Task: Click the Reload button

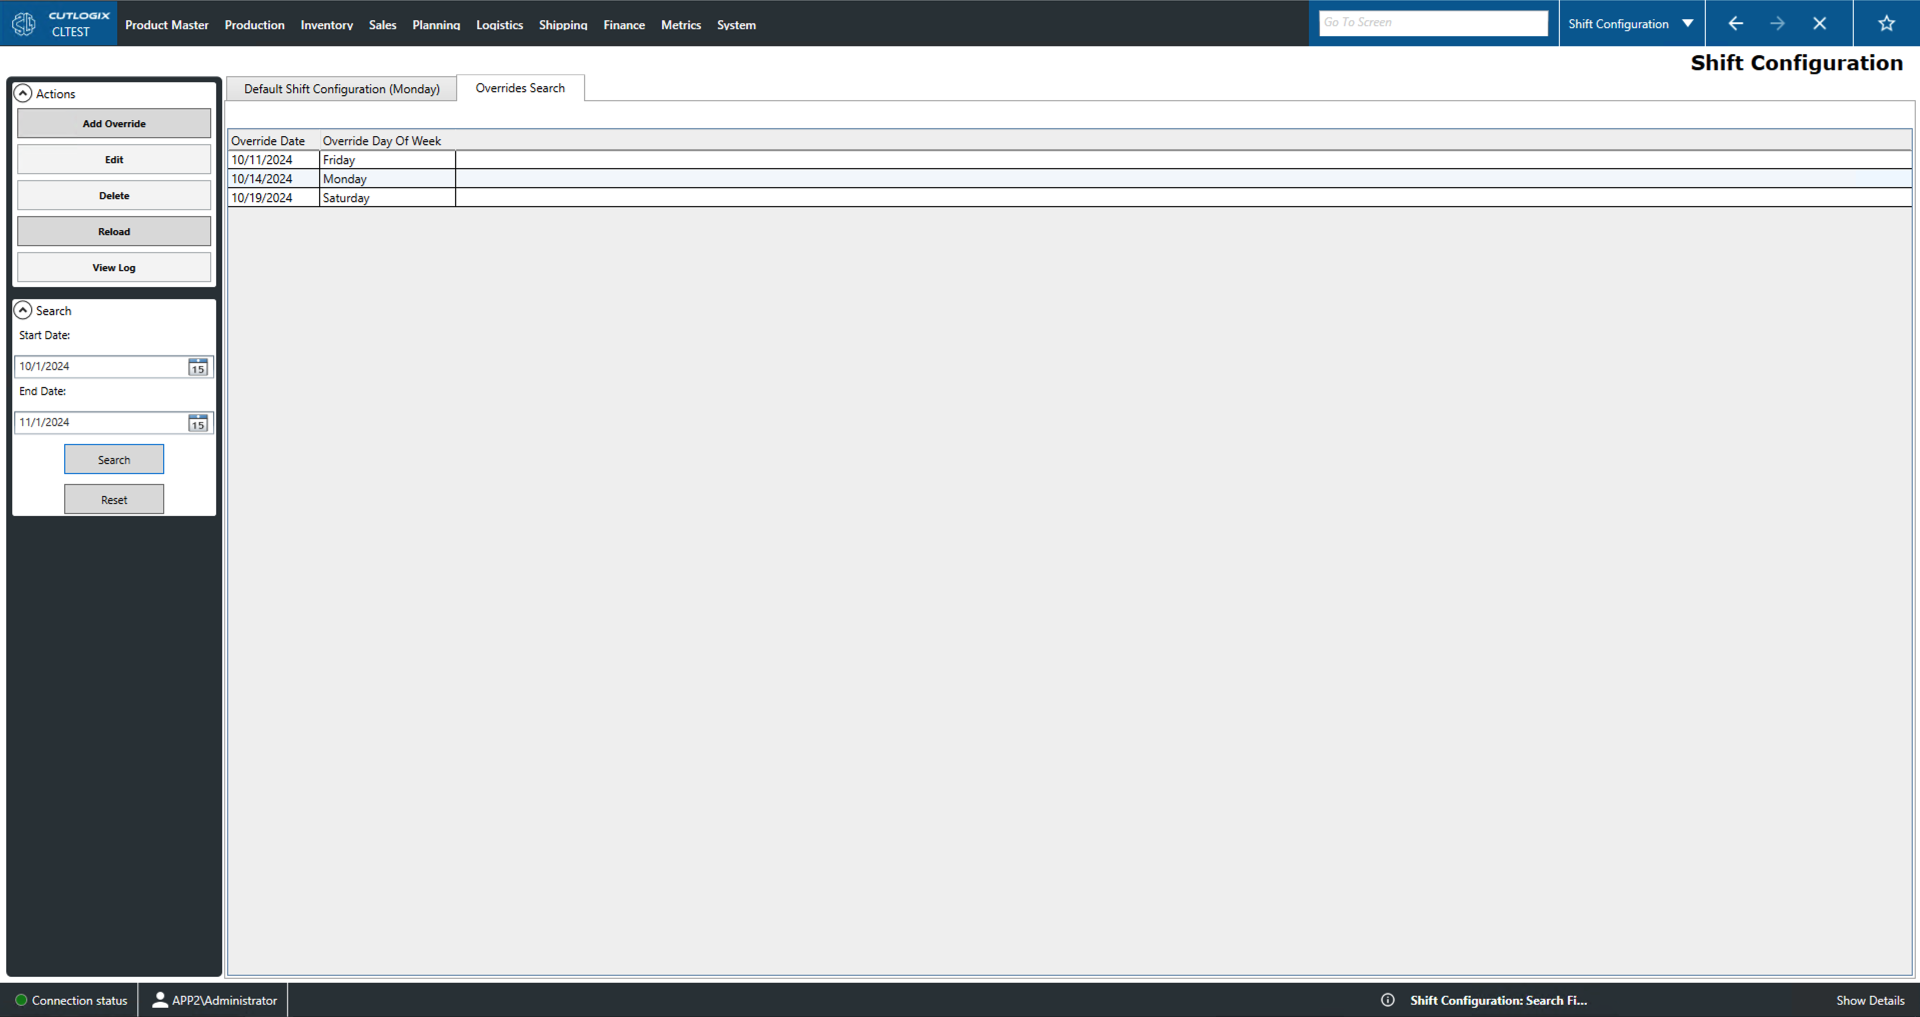Action: point(114,231)
